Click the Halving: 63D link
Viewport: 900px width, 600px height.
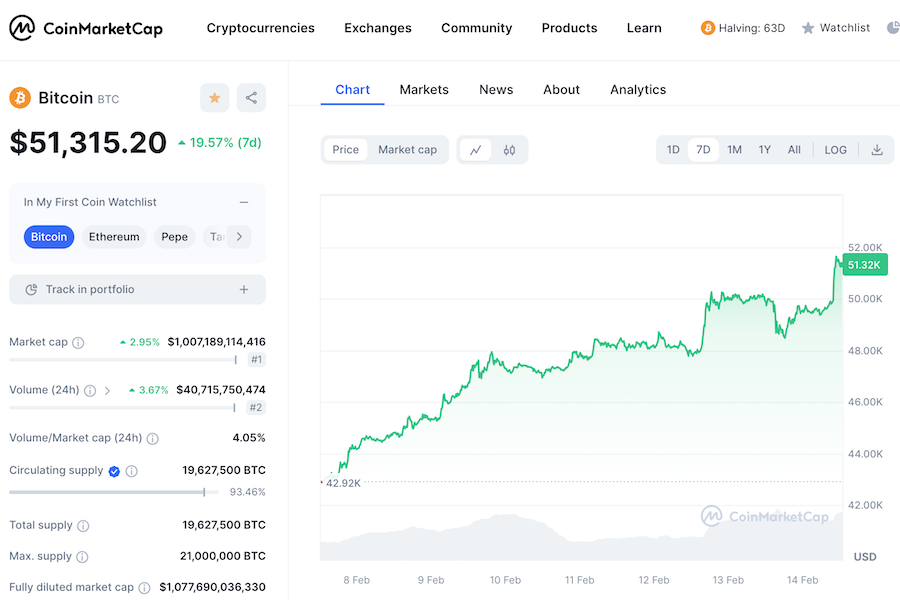pos(751,28)
